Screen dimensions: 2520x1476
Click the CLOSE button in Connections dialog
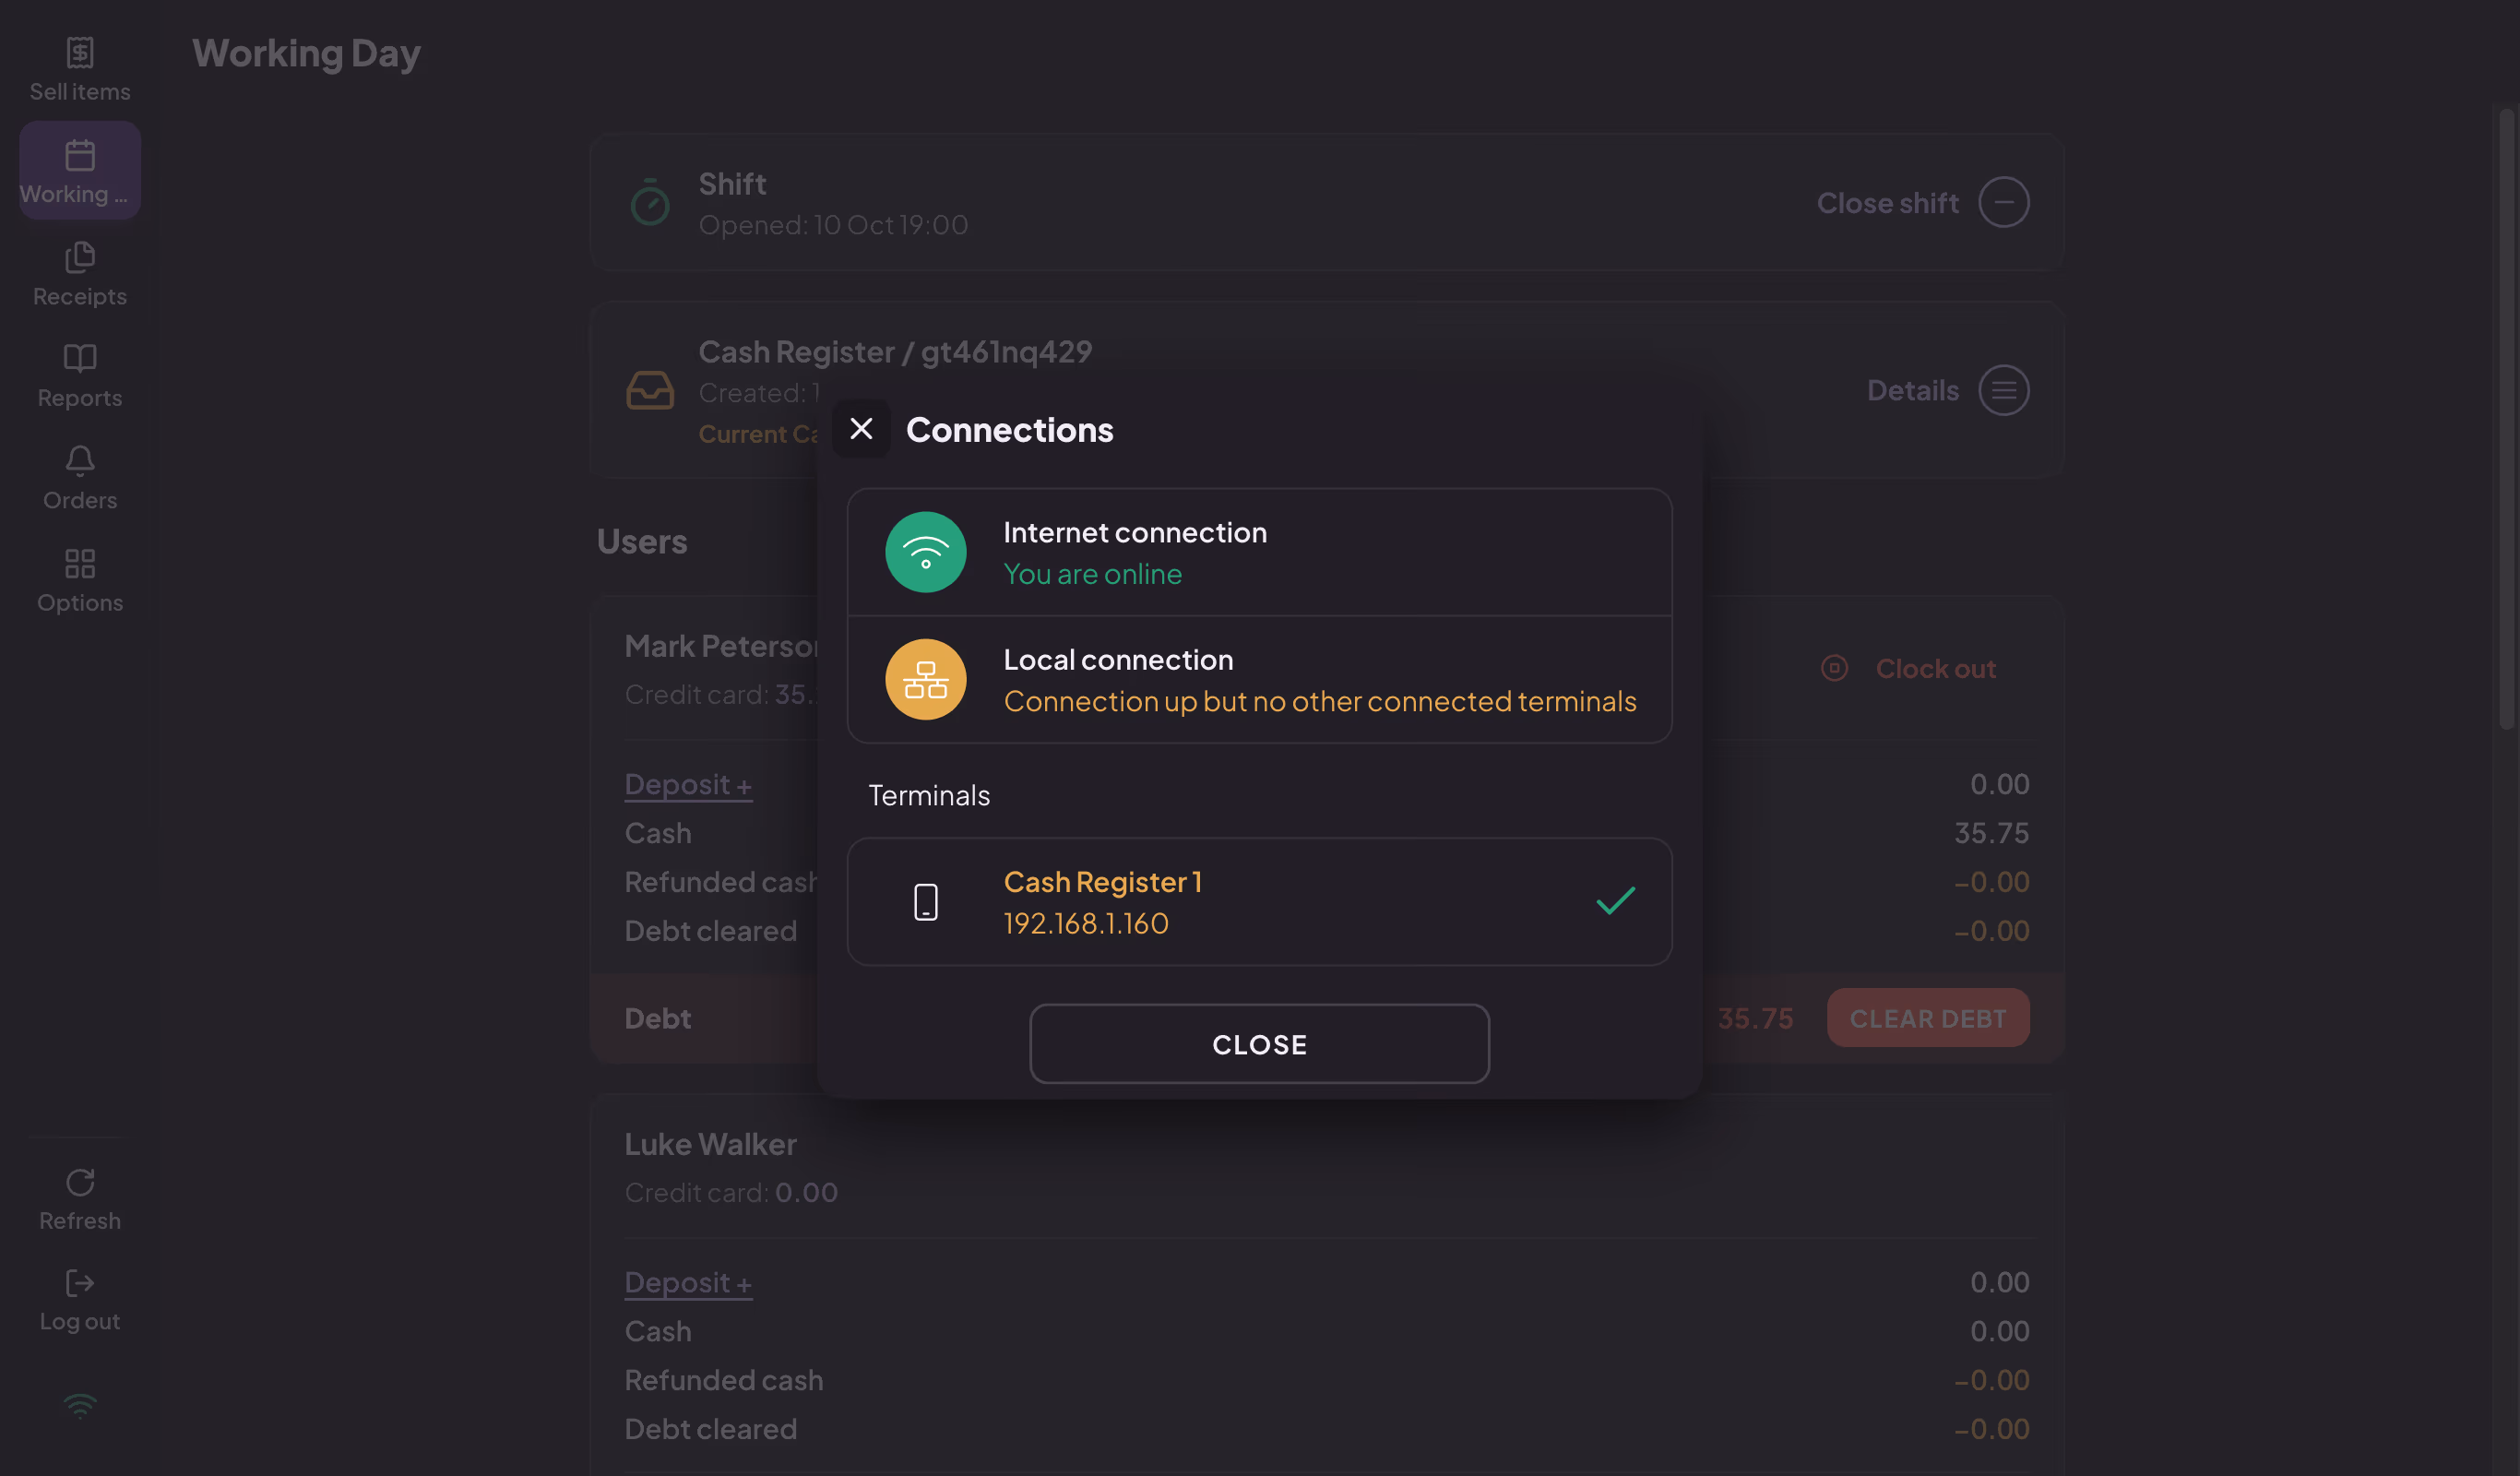click(1259, 1043)
